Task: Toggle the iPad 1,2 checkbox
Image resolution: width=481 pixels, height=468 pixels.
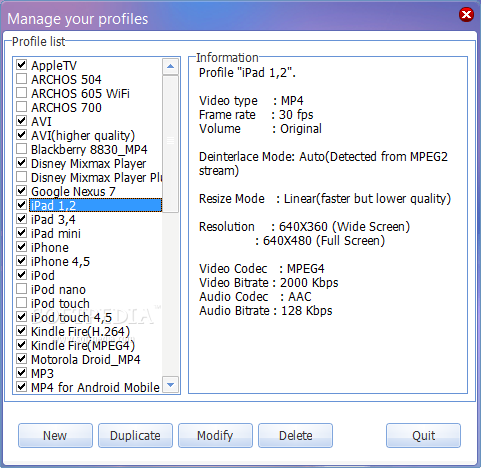Action: pos(22,204)
